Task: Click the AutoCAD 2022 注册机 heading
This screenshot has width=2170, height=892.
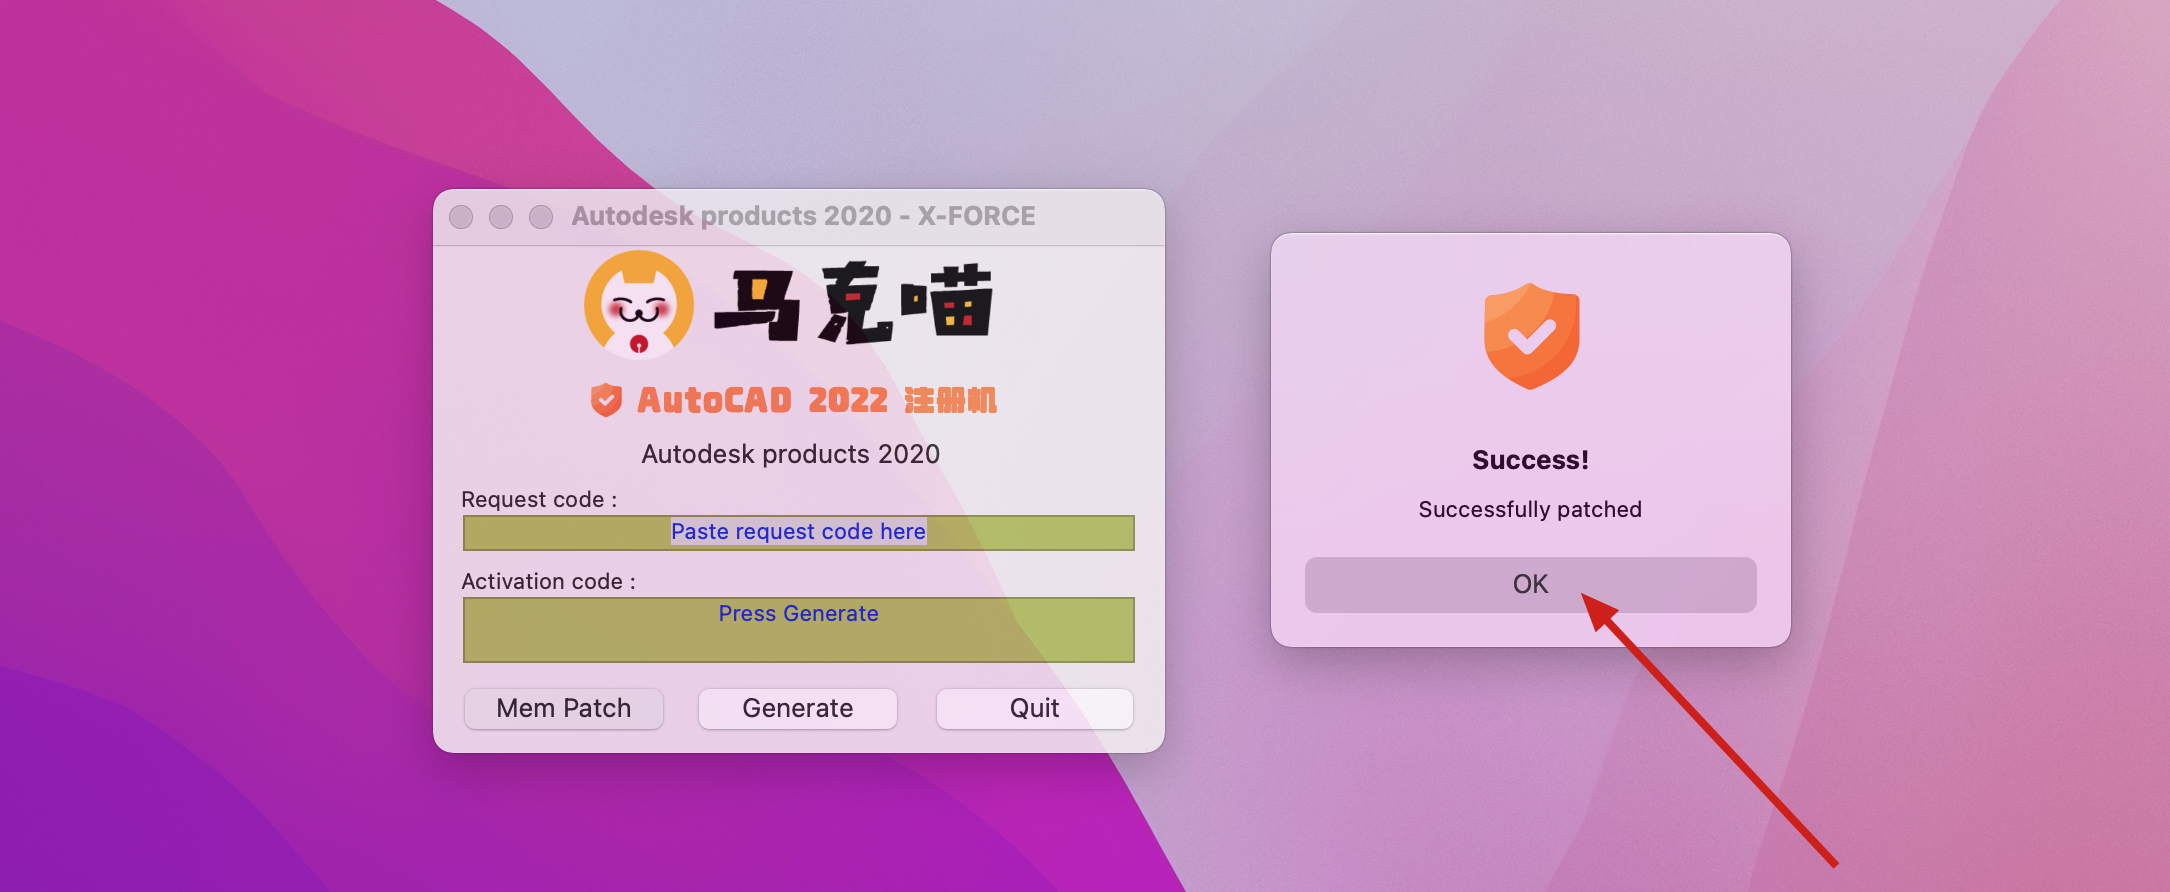Action: pyautogui.click(x=817, y=400)
